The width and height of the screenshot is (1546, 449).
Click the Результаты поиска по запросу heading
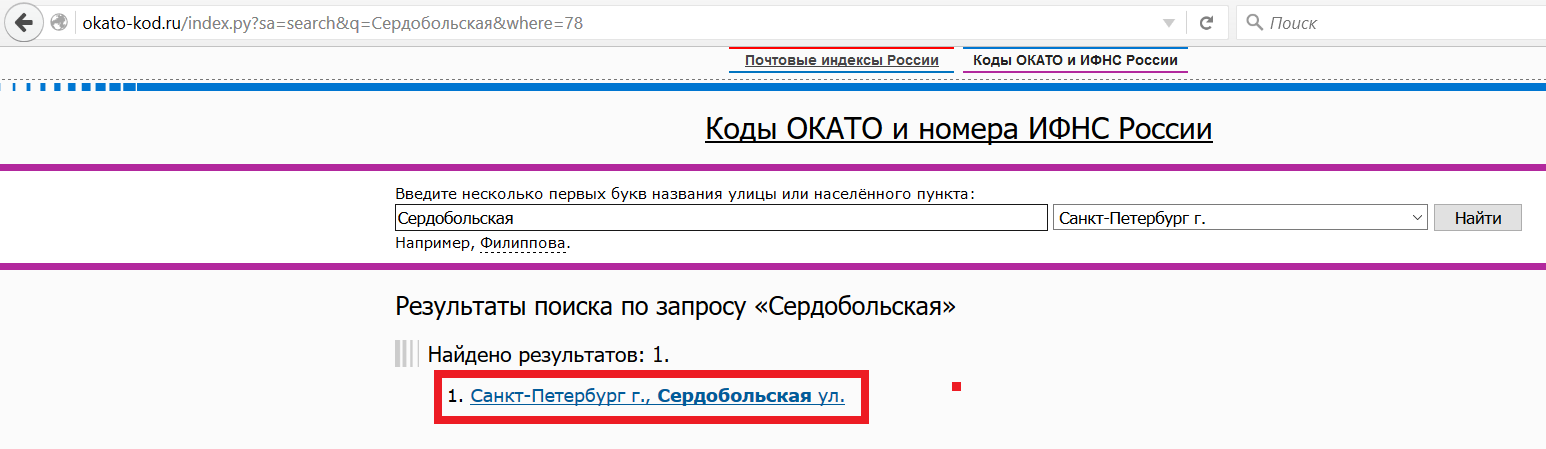click(675, 306)
